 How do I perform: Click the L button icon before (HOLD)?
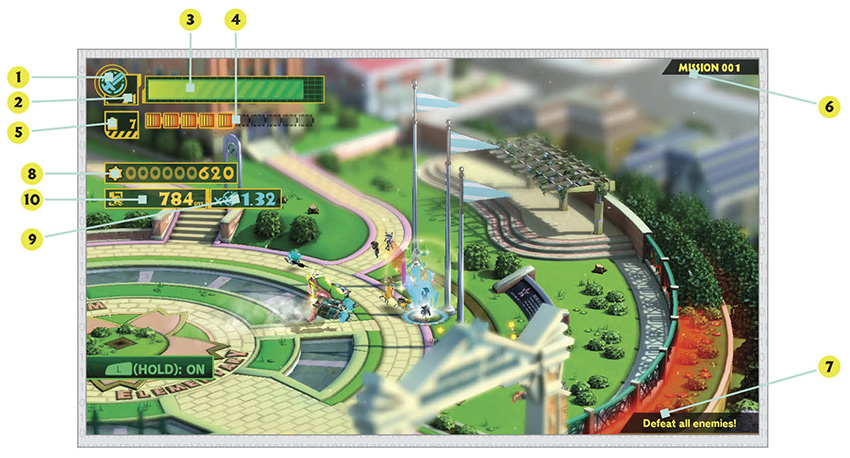click(119, 370)
